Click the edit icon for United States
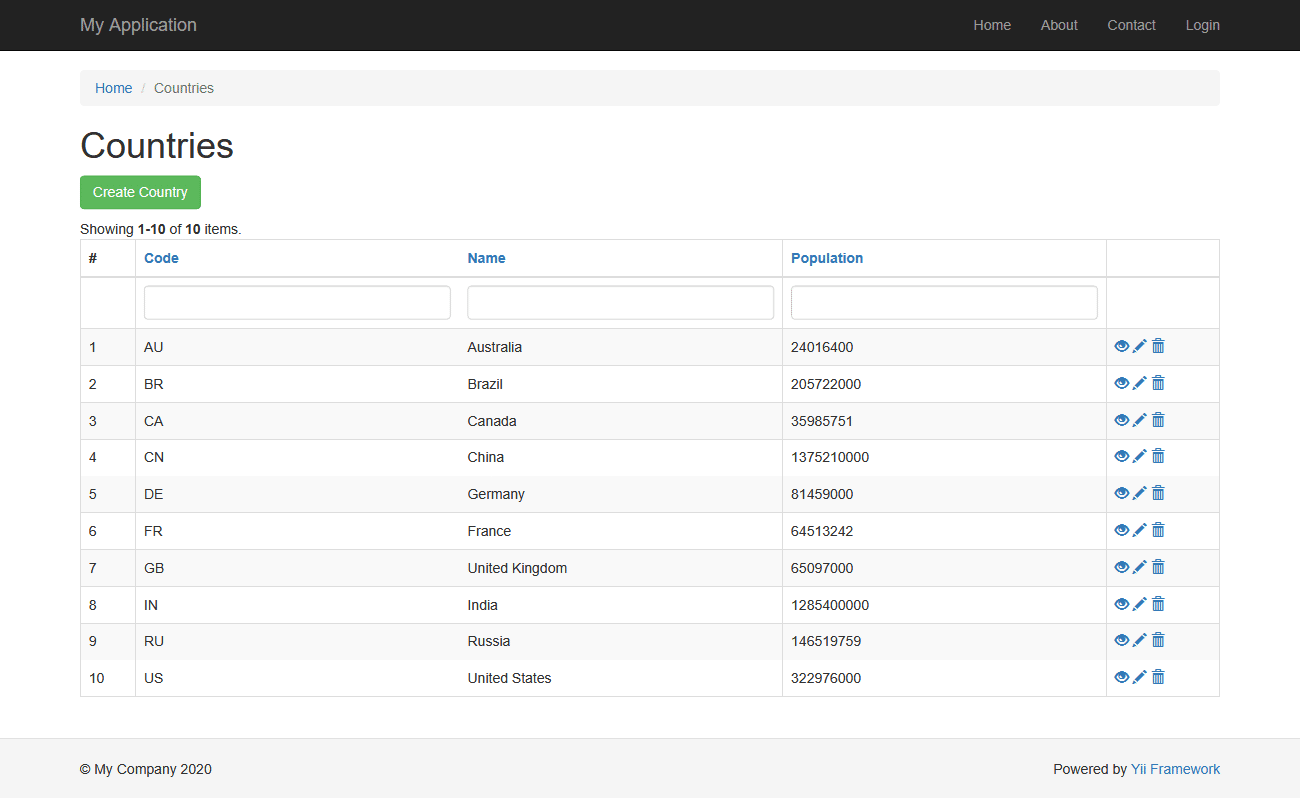The width and height of the screenshot is (1300, 798). [x=1140, y=677]
